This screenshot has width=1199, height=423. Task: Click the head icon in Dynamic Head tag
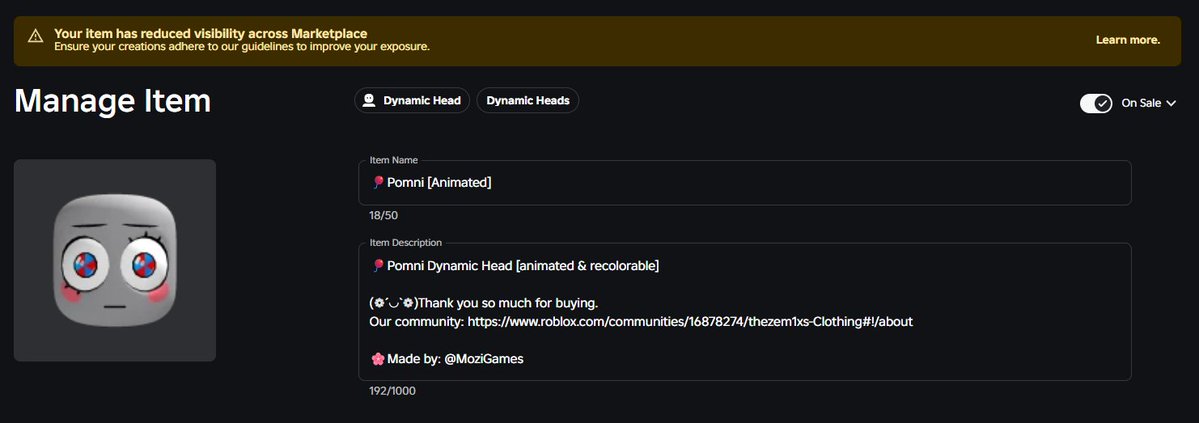[369, 100]
